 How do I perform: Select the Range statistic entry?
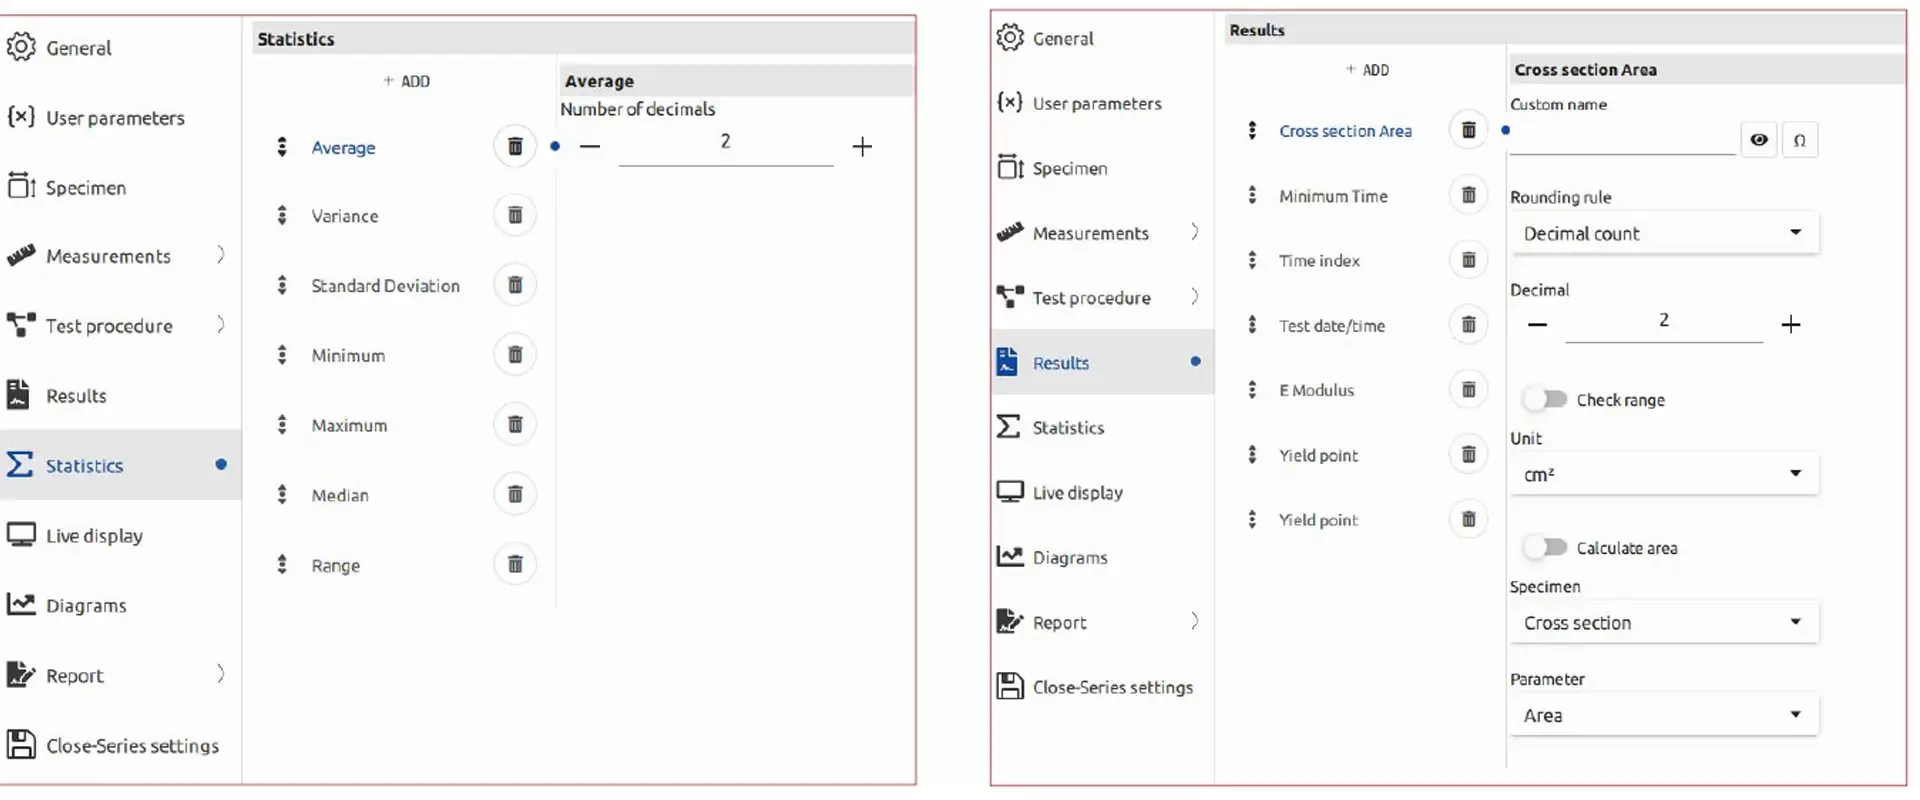[335, 565]
